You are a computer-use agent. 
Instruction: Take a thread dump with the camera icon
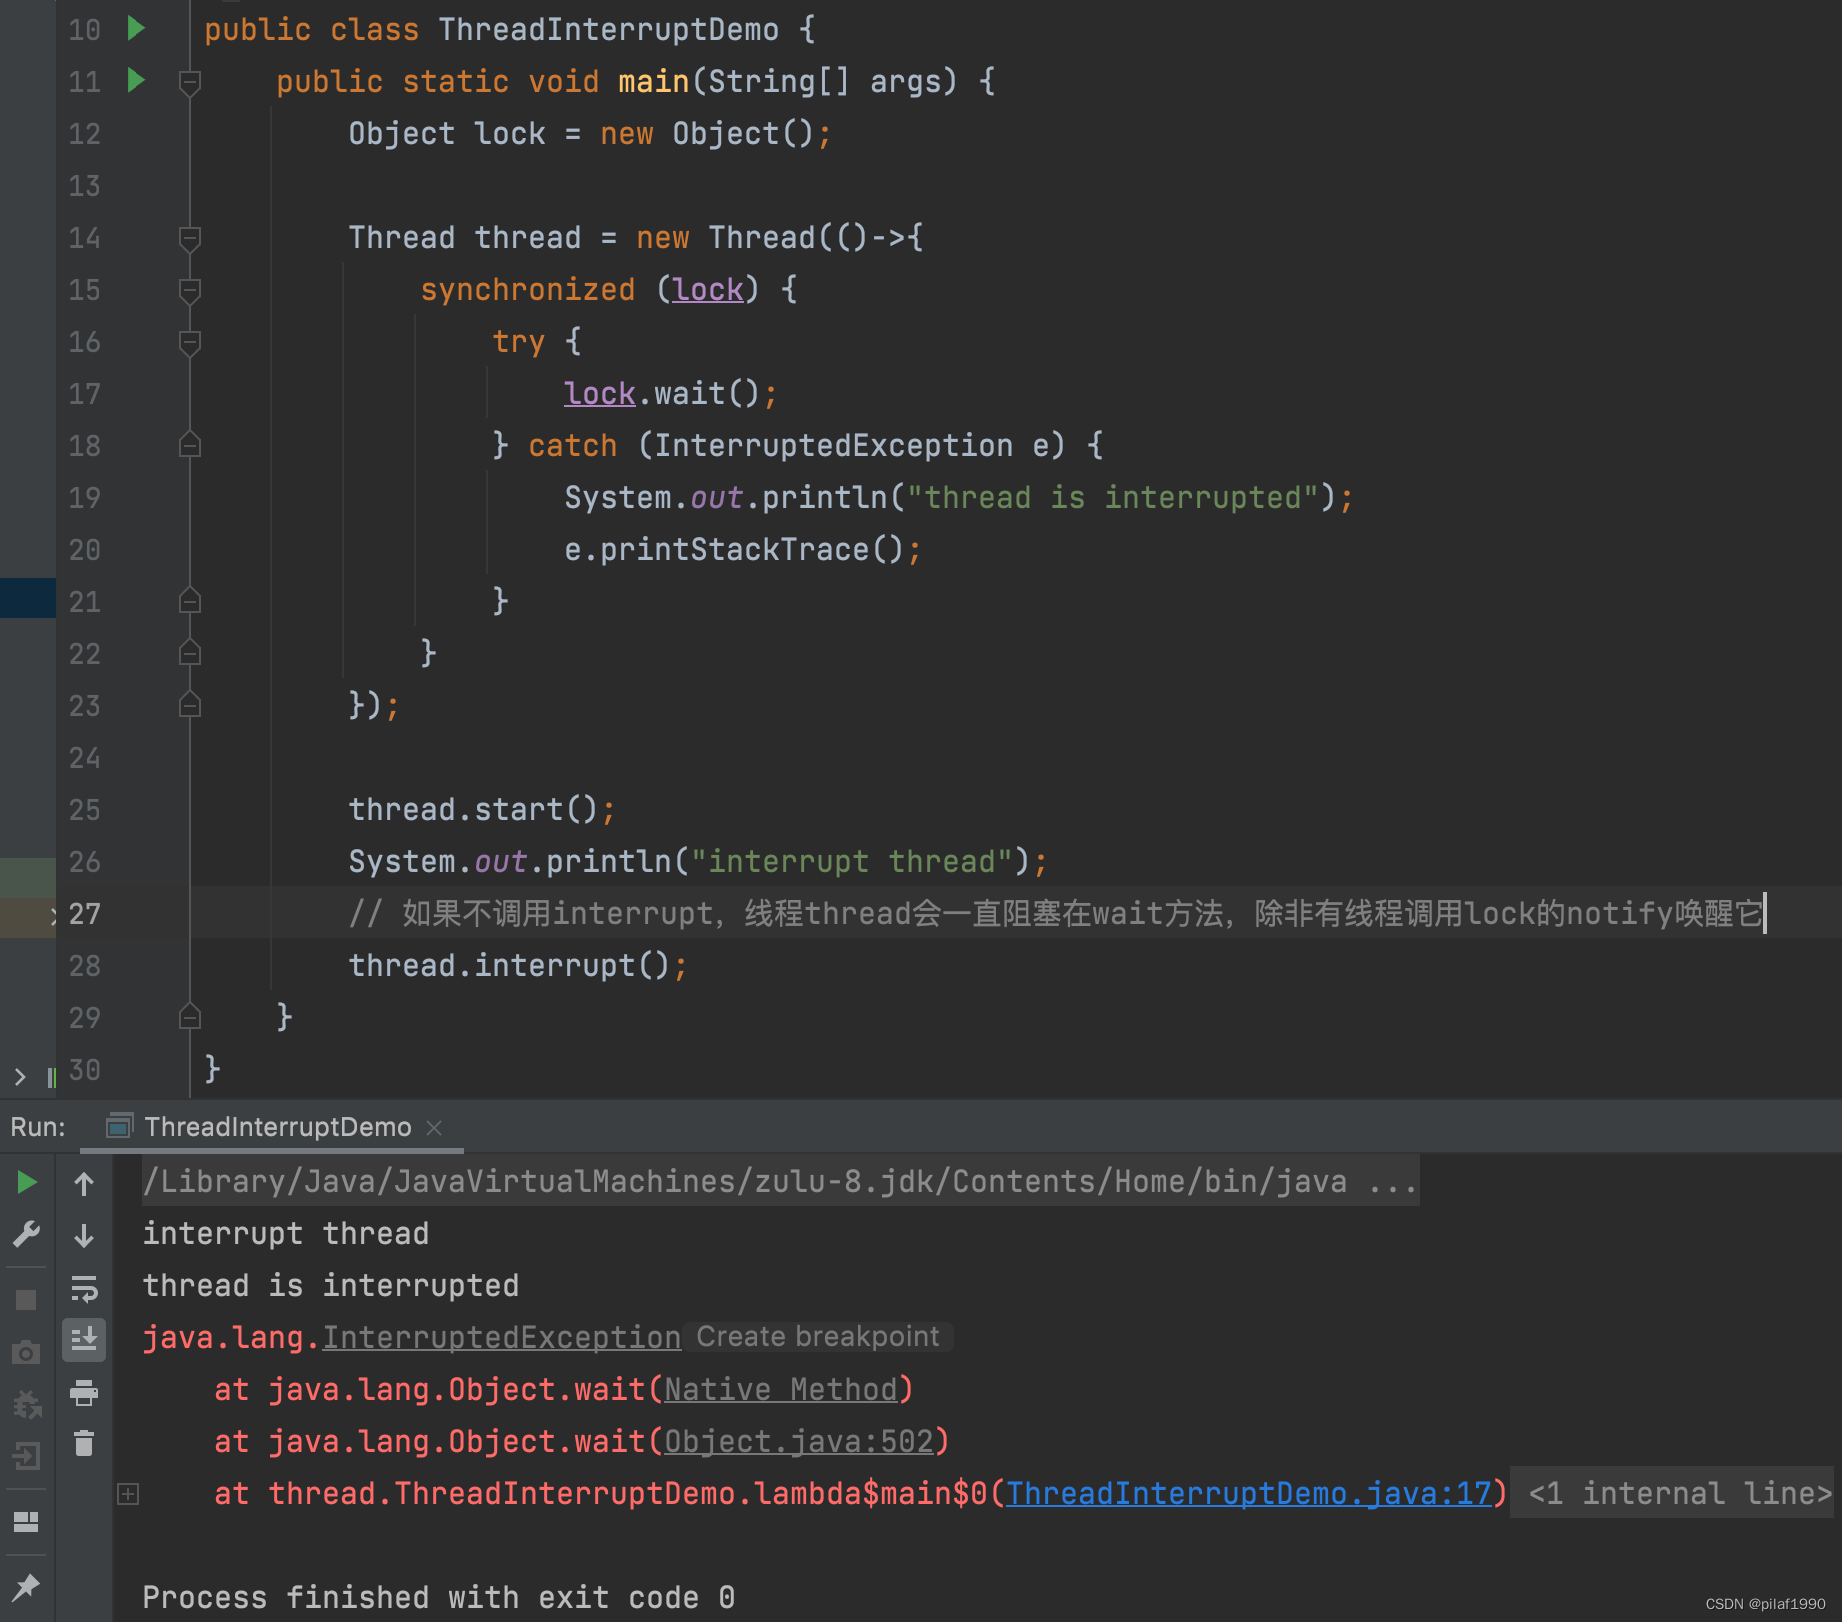[27, 1352]
